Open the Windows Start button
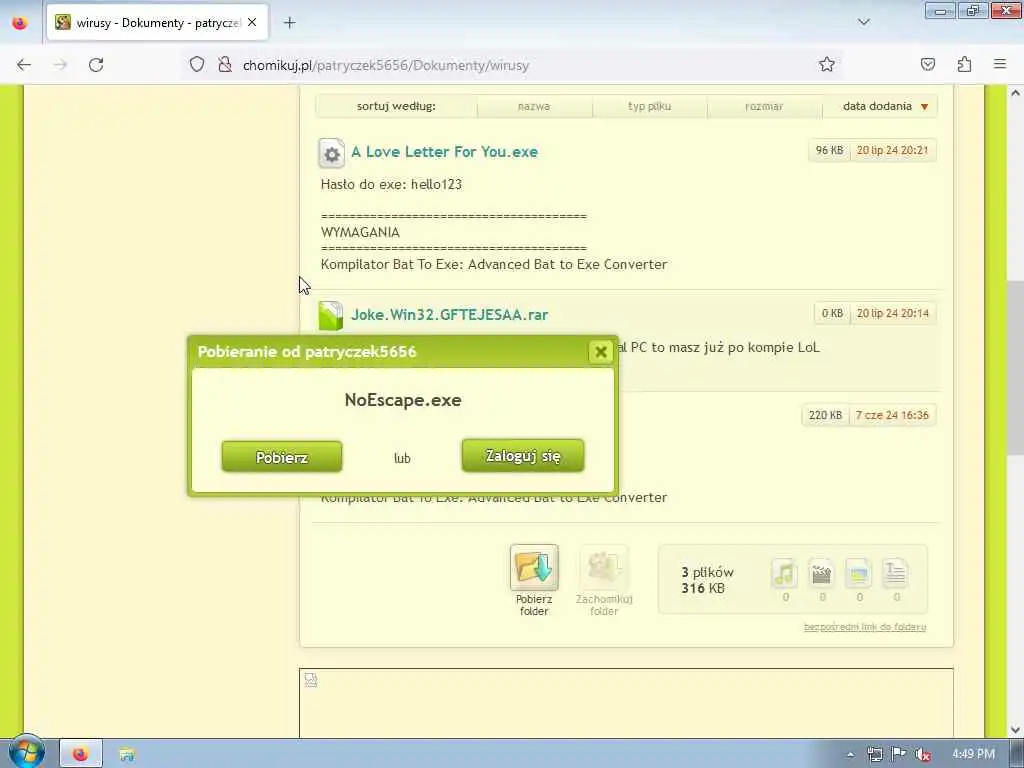This screenshot has width=1024, height=768. (x=25, y=752)
